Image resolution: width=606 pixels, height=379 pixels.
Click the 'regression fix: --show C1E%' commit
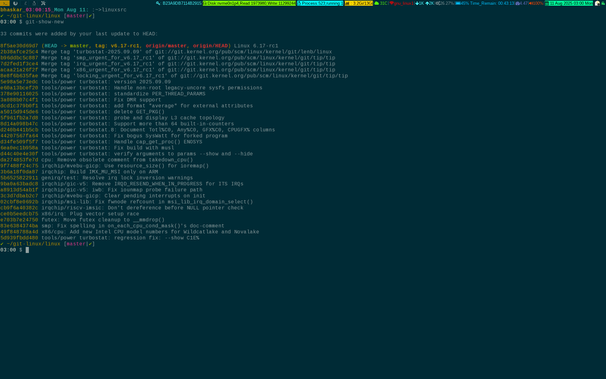(100, 238)
